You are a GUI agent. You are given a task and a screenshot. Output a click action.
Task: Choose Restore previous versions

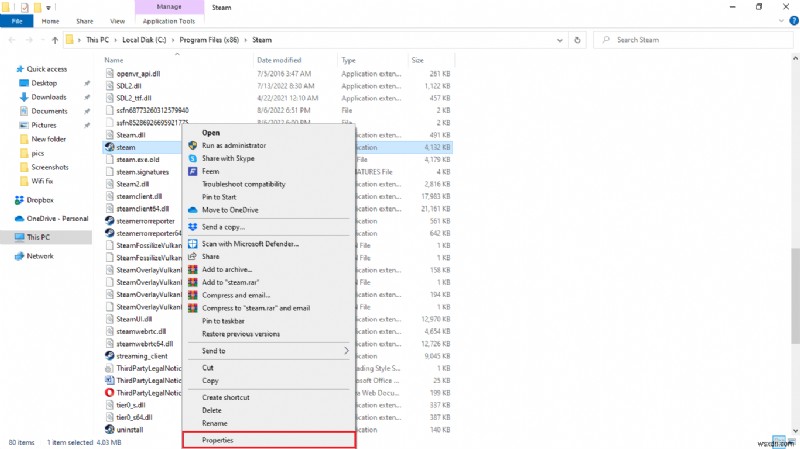pos(269,334)
